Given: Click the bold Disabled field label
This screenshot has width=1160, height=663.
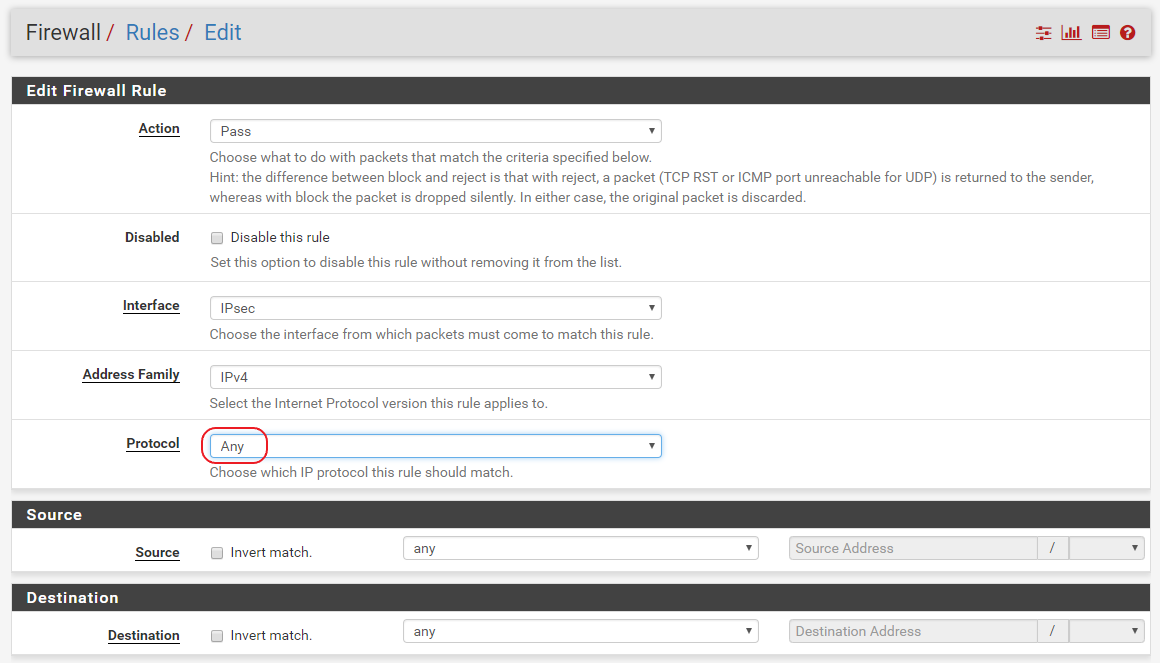Looking at the screenshot, I should click(152, 237).
